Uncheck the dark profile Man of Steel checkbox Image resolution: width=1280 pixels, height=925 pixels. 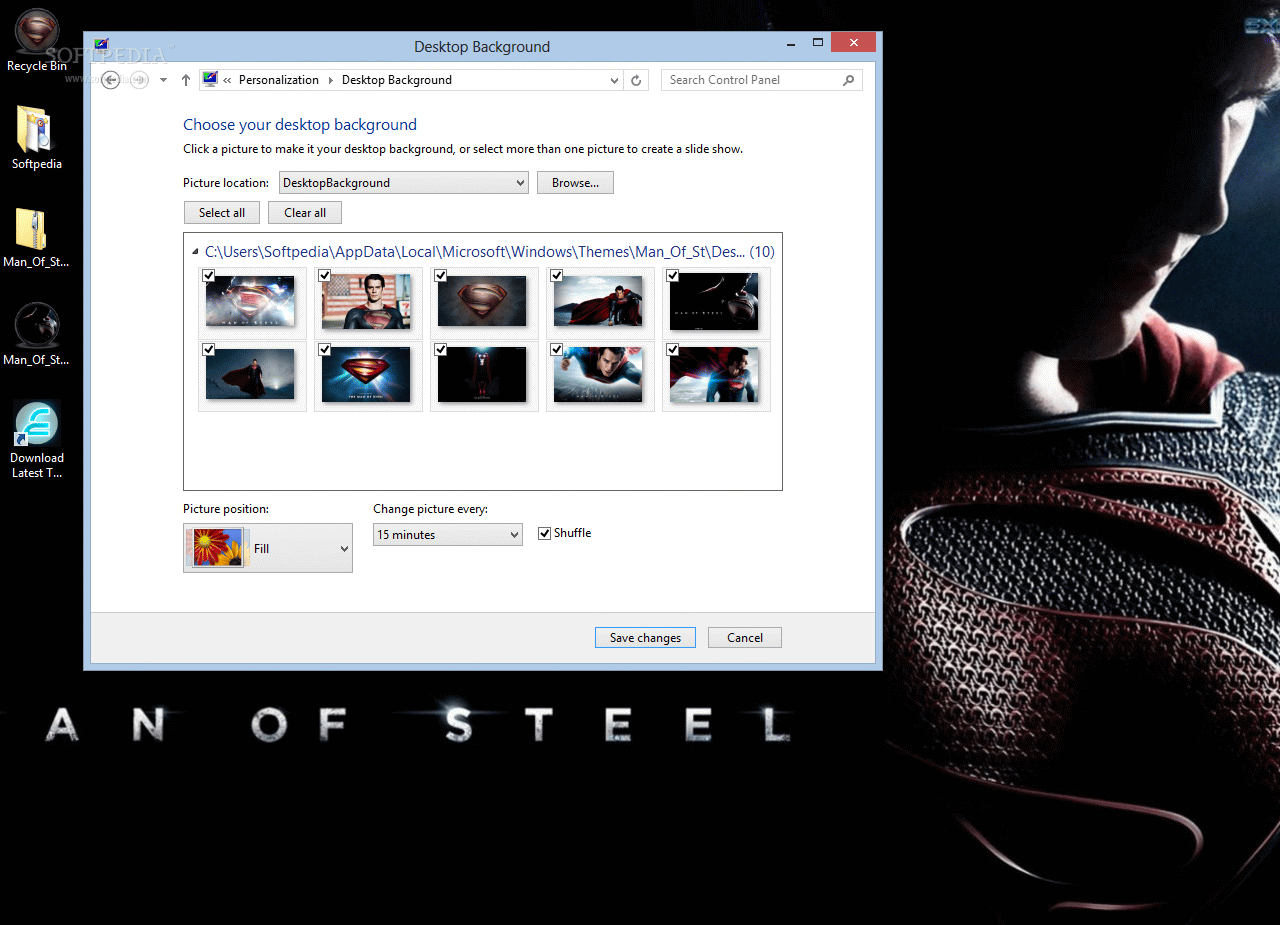click(x=673, y=275)
